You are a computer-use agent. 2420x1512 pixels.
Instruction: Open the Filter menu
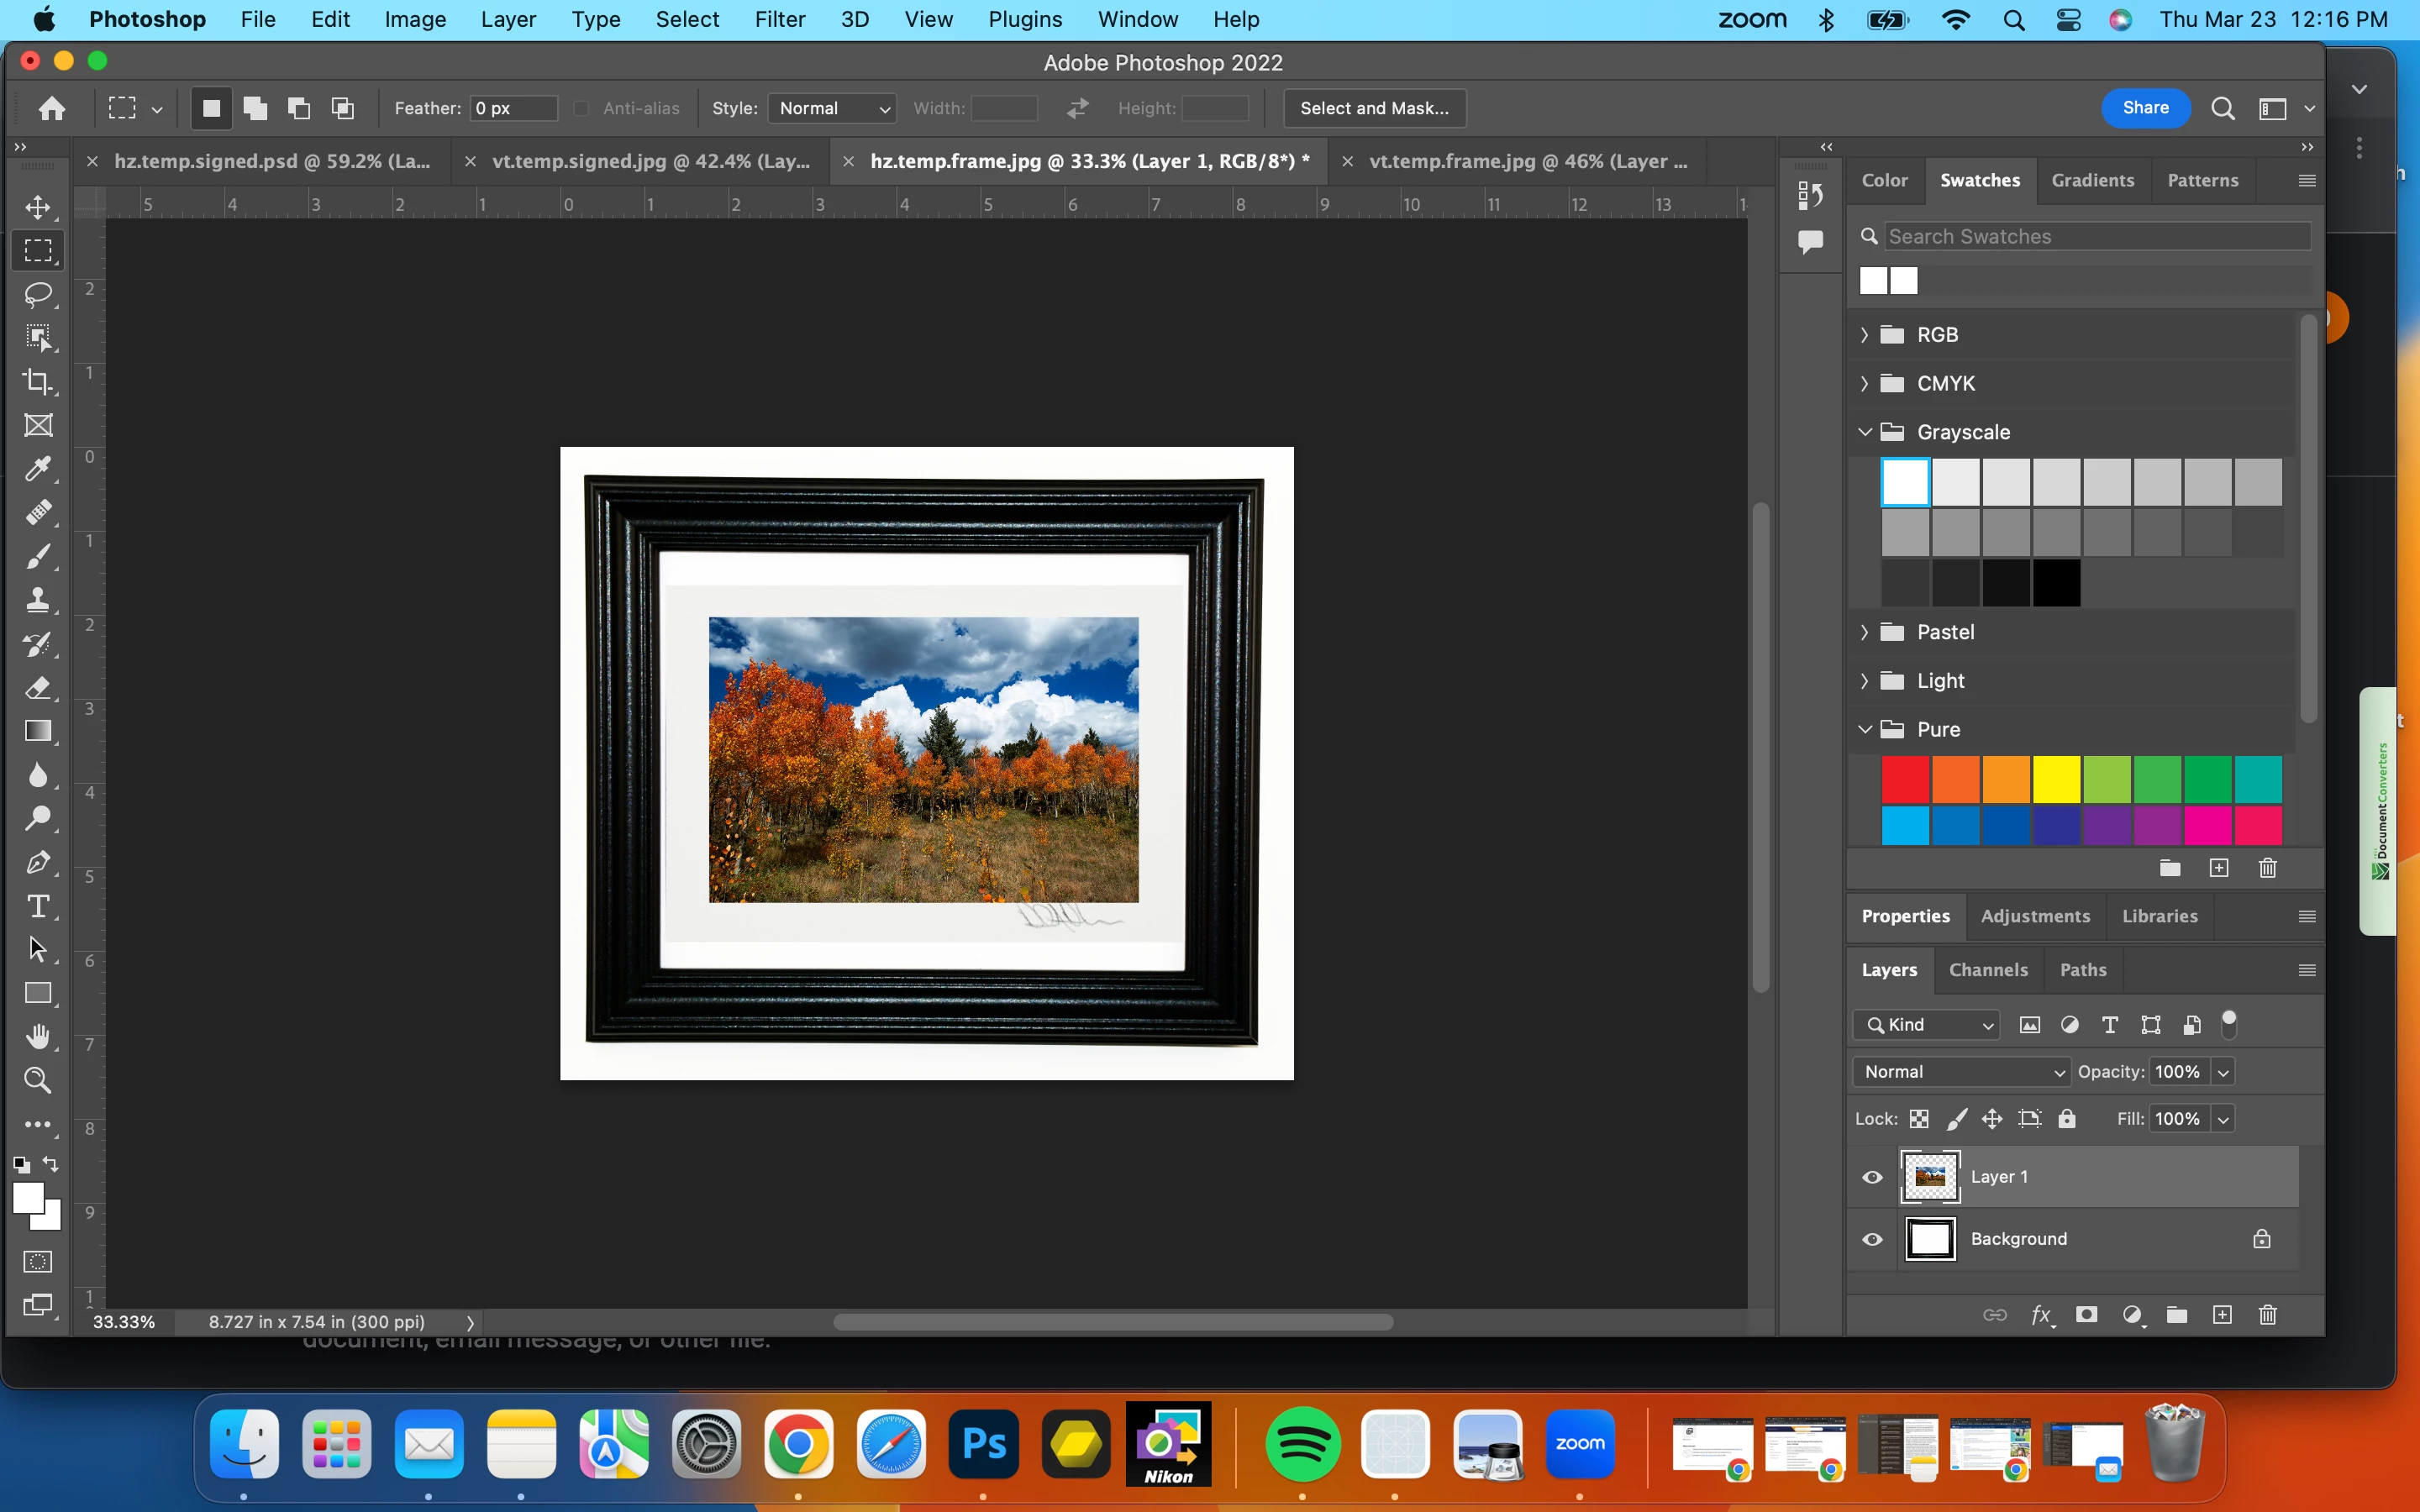[779, 19]
